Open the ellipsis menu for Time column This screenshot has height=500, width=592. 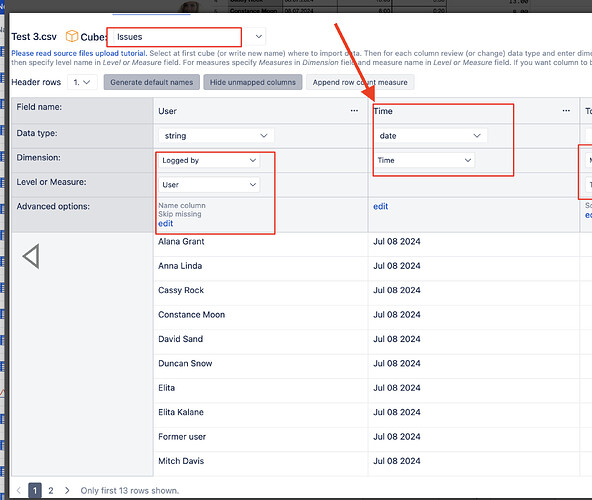566,111
